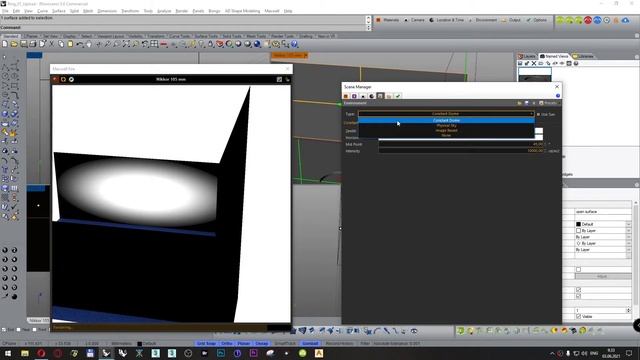
Task: Toggle Grid Snap in the status bar
Action: [206, 344]
